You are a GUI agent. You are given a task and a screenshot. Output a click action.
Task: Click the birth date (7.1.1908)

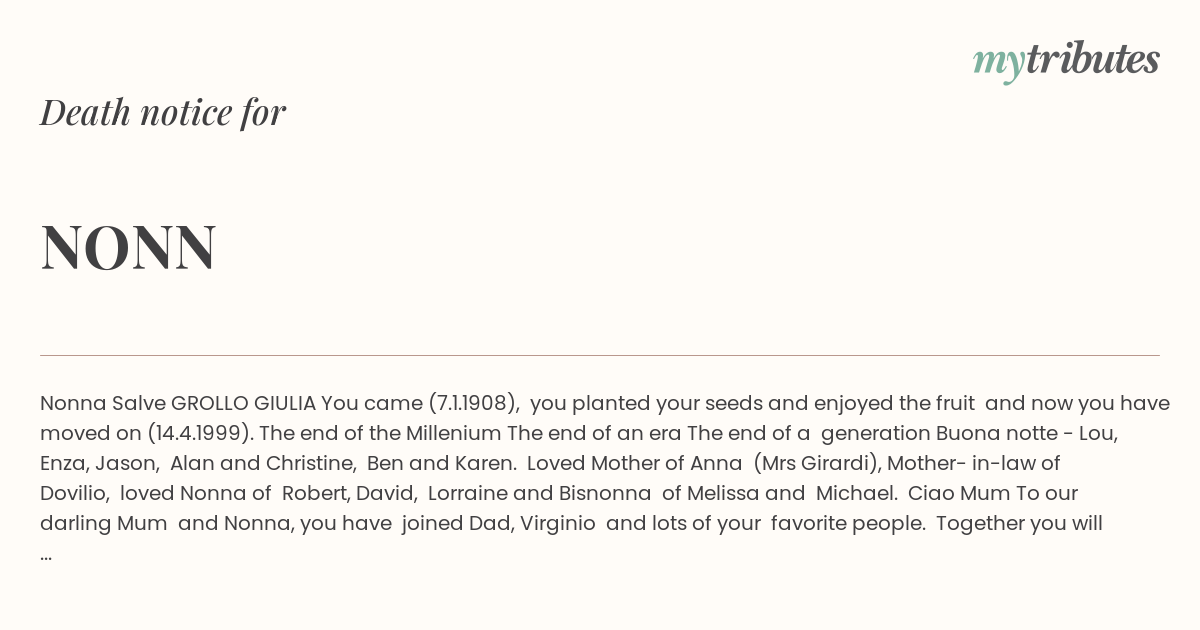(x=474, y=403)
